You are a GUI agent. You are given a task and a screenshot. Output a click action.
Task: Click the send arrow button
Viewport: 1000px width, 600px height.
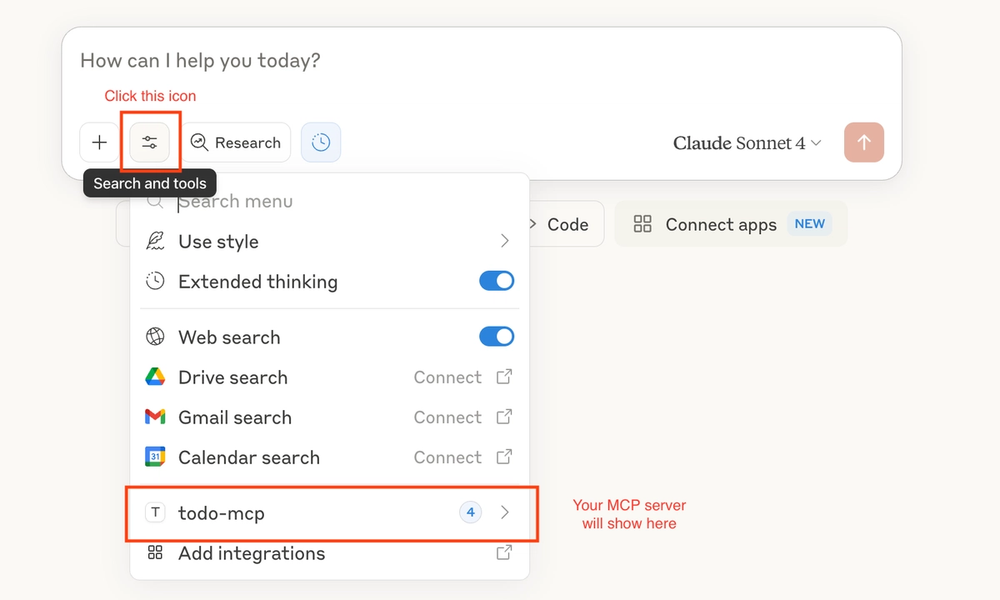864,142
